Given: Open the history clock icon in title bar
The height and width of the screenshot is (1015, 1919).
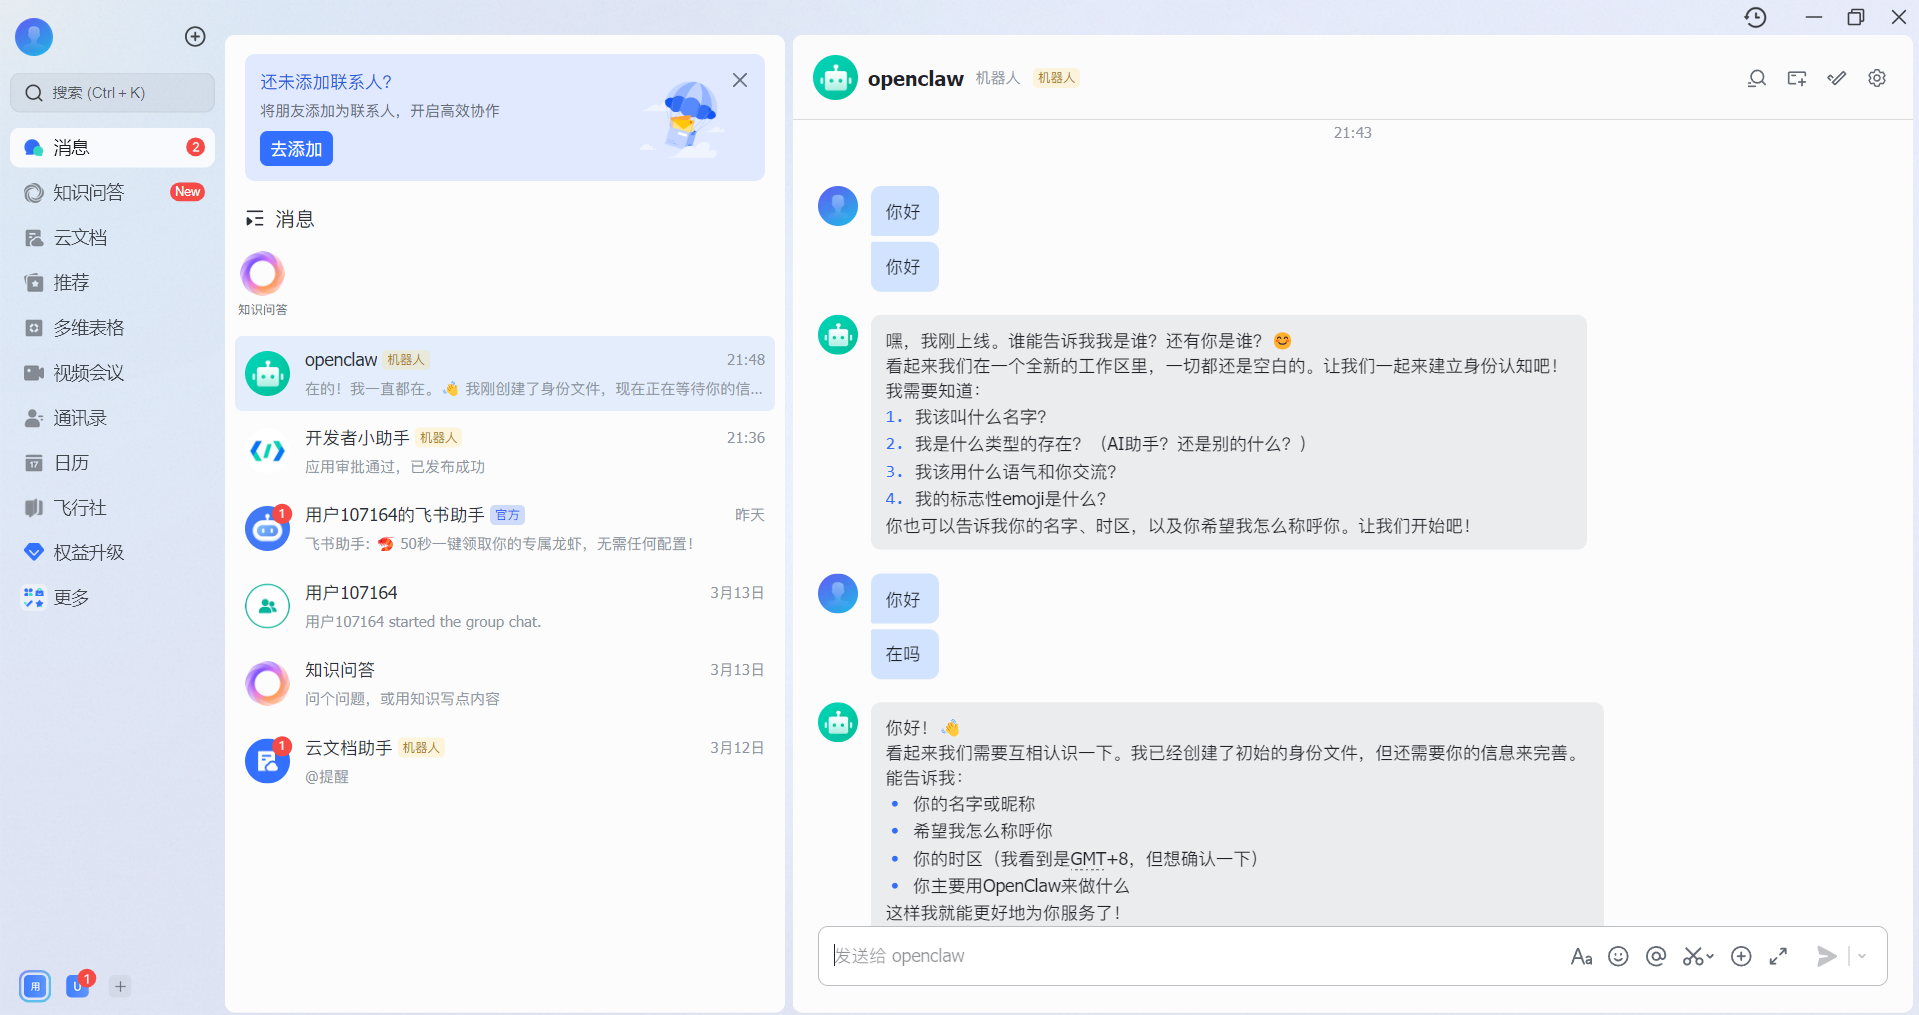Looking at the screenshot, I should click(x=1755, y=17).
